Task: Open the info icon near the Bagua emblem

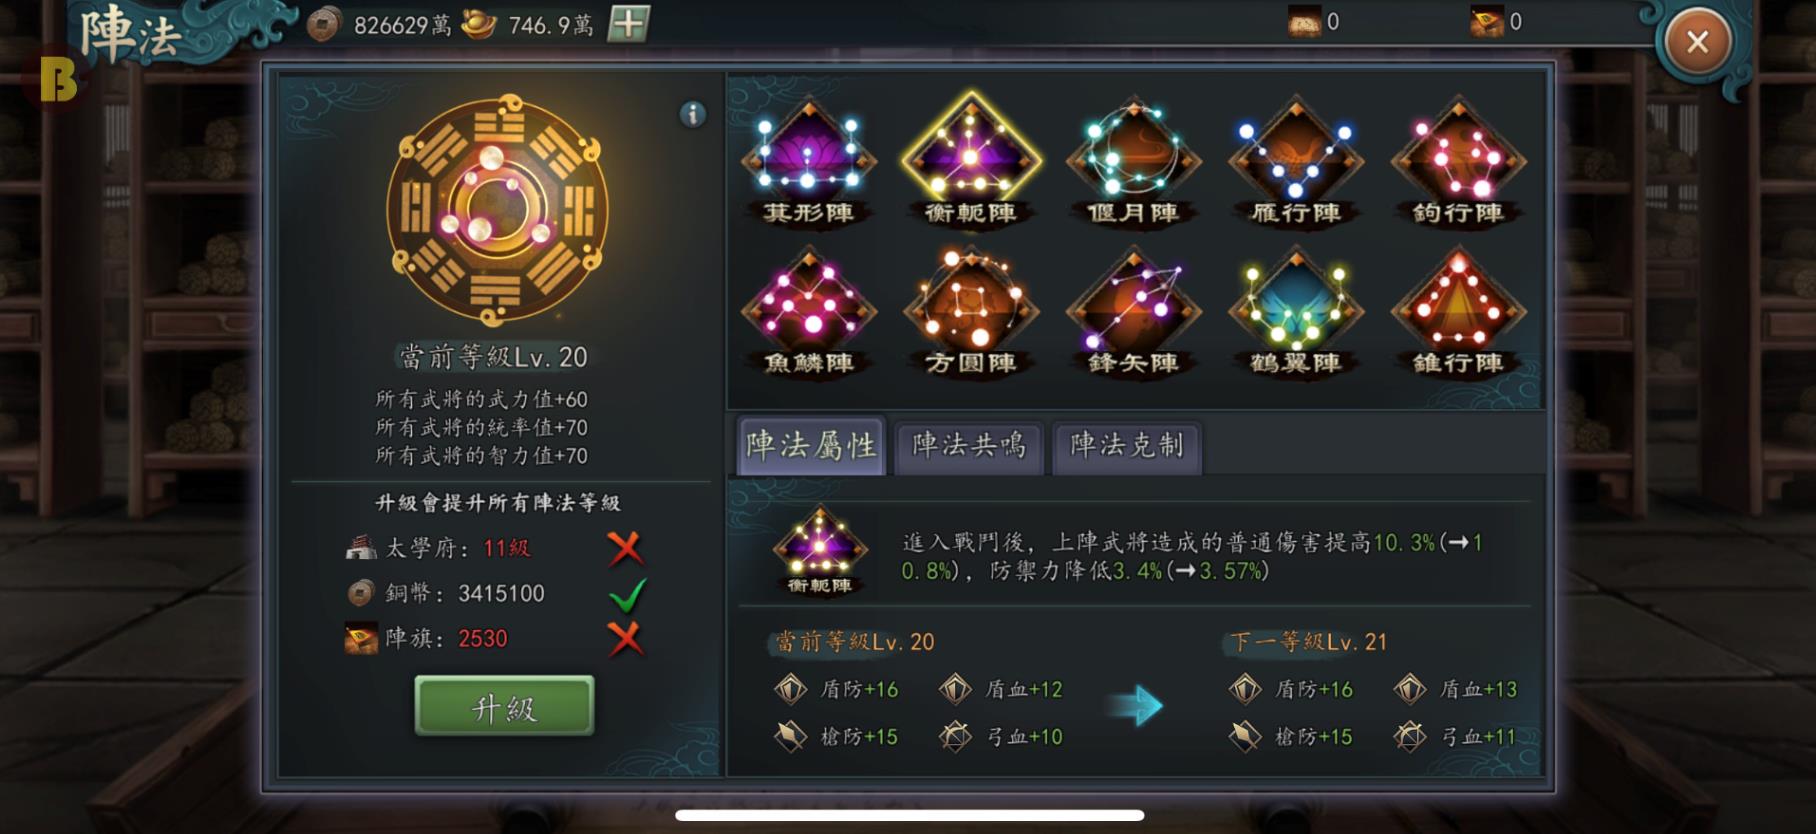Action: (x=692, y=114)
